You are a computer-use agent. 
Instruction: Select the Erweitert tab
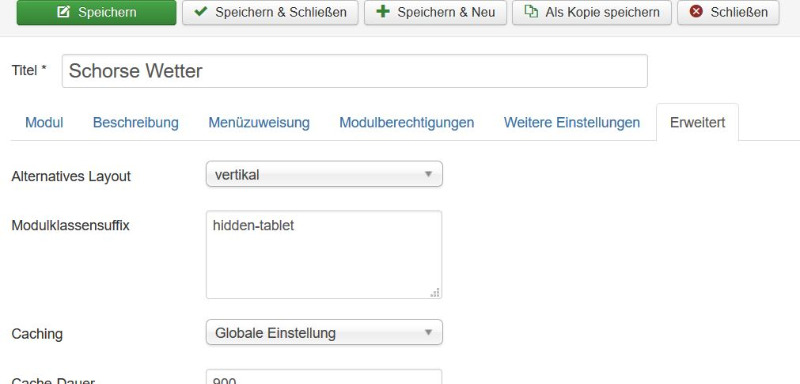[x=697, y=123]
